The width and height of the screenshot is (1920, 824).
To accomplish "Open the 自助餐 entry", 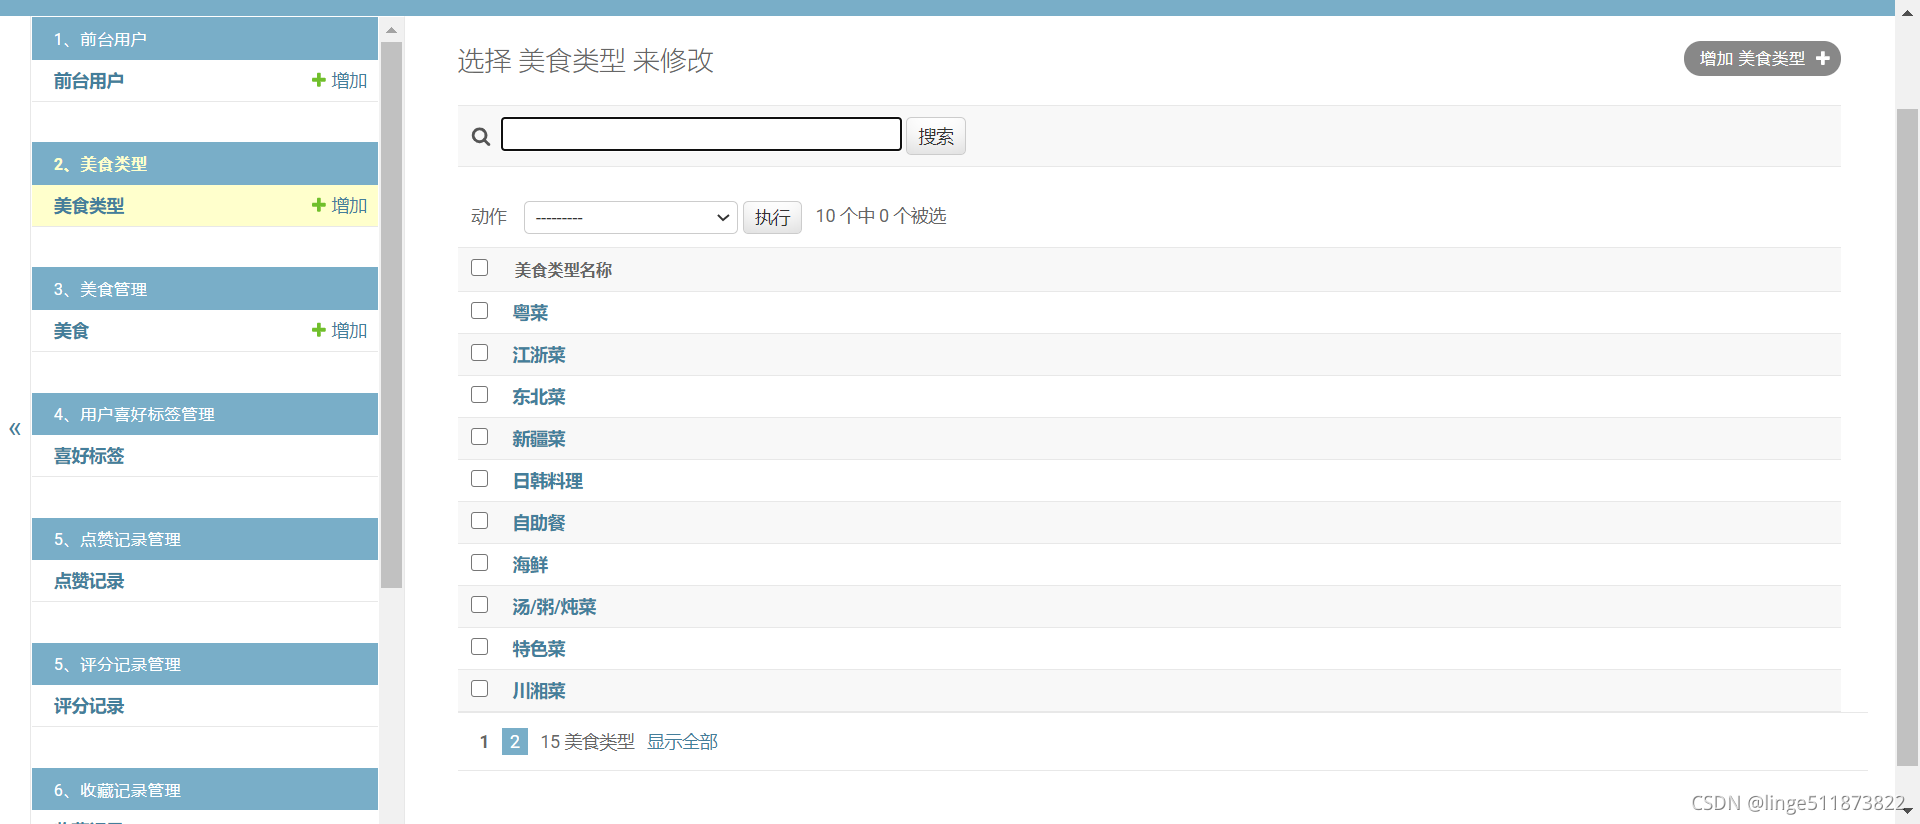I will (539, 523).
